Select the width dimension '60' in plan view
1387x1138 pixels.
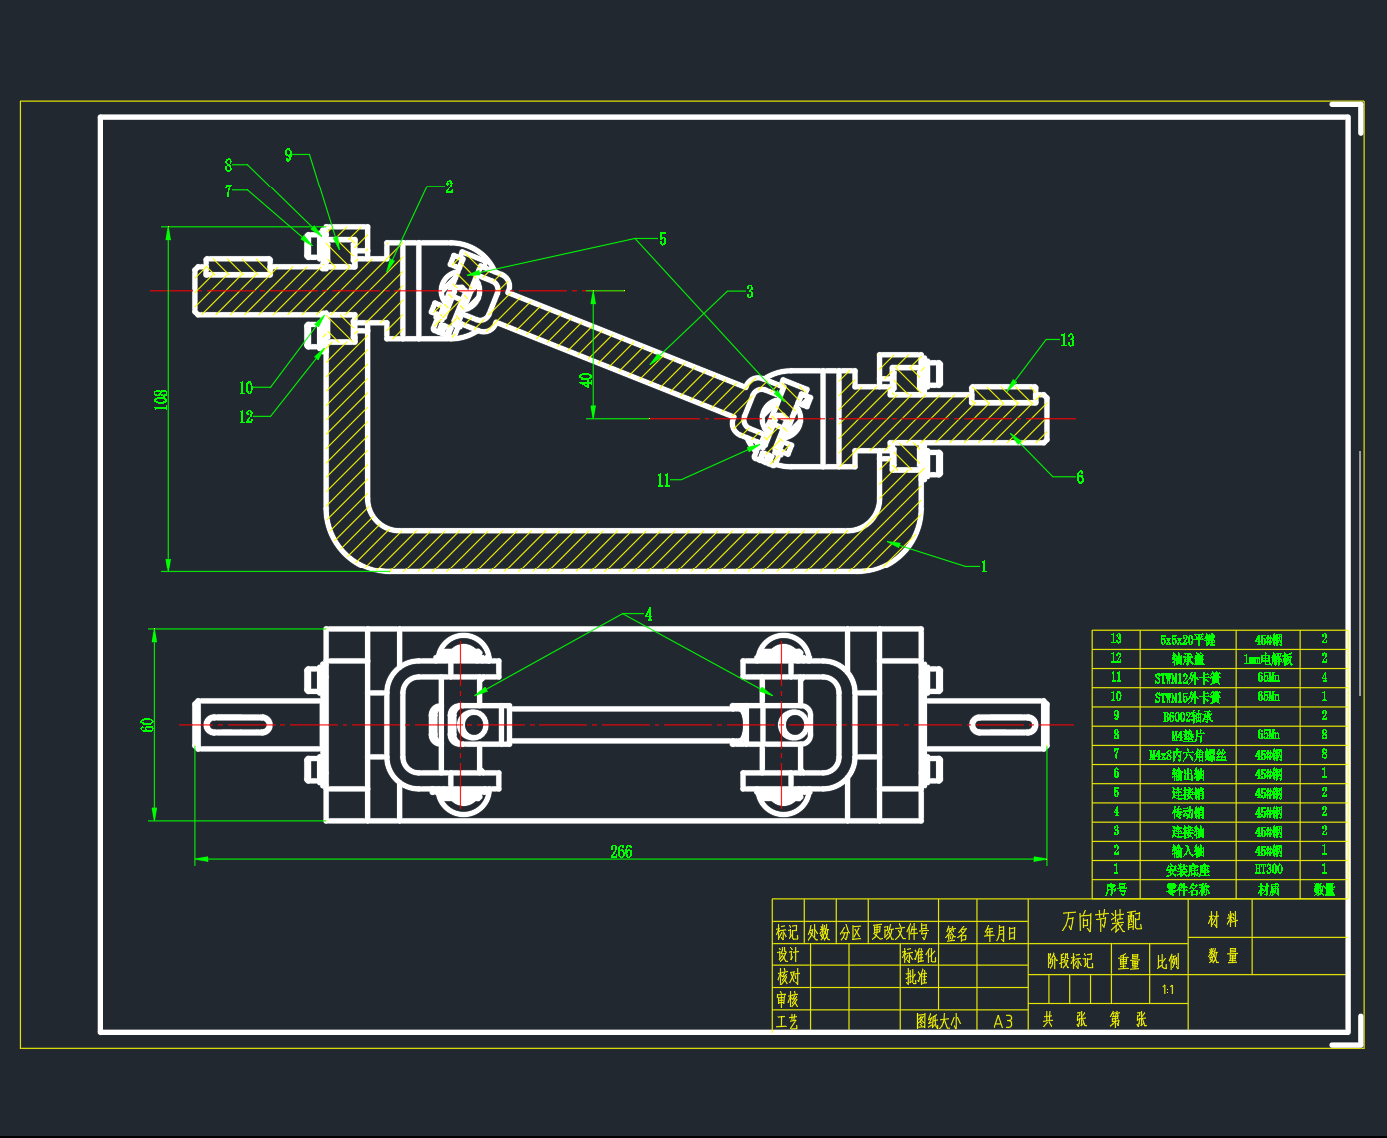click(x=148, y=724)
